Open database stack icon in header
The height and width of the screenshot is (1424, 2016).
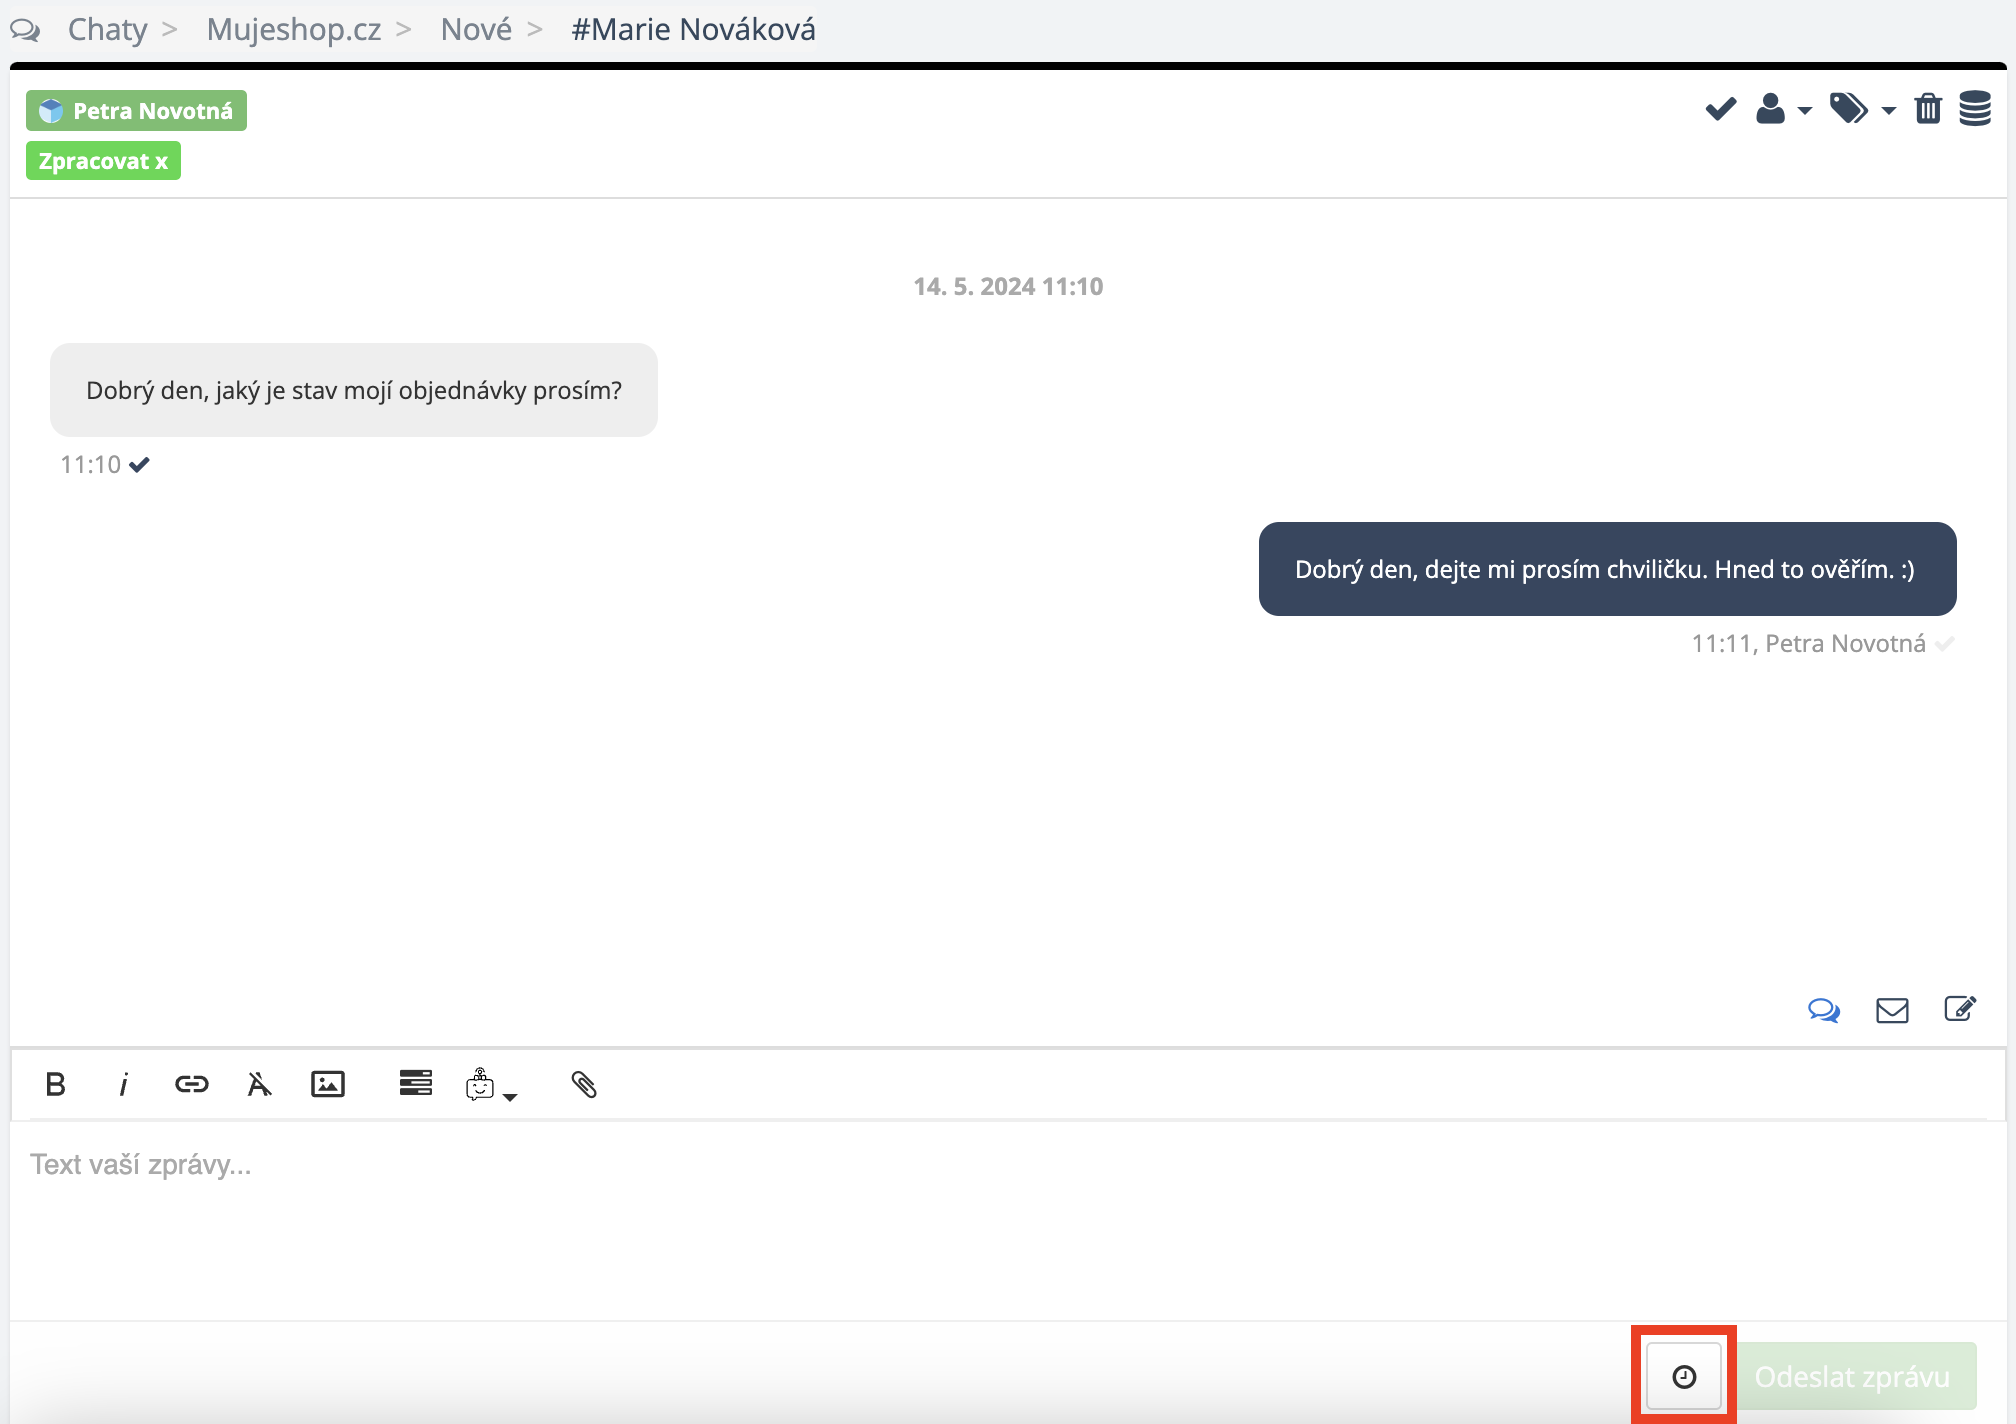tap(1974, 109)
